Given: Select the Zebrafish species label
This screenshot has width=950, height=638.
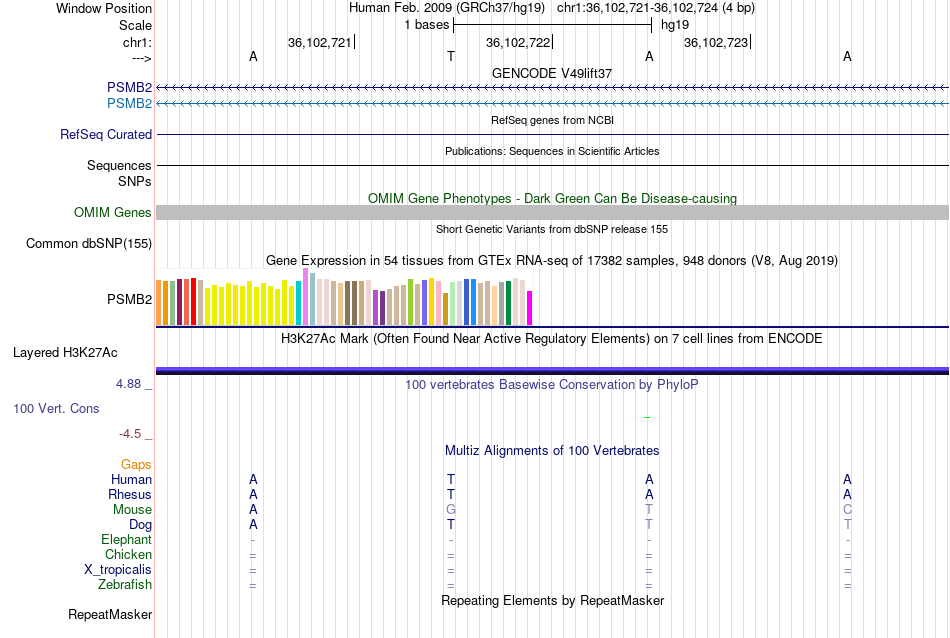Looking at the screenshot, I should point(125,585).
